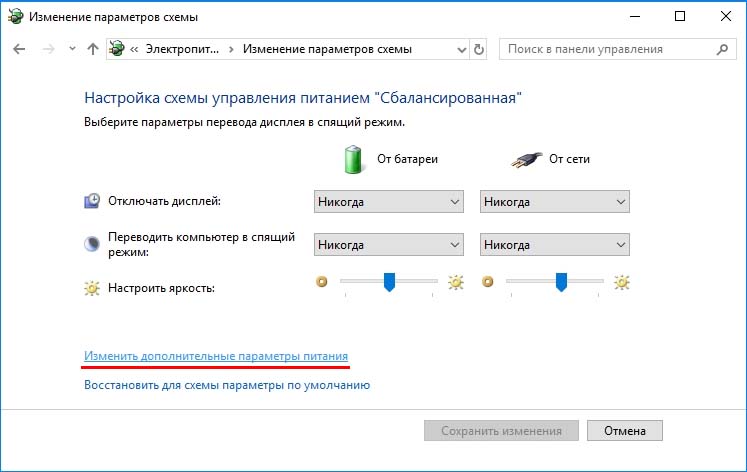This screenshot has height=472, width=747.
Task: Click the power plug icon
Action: coord(526,160)
